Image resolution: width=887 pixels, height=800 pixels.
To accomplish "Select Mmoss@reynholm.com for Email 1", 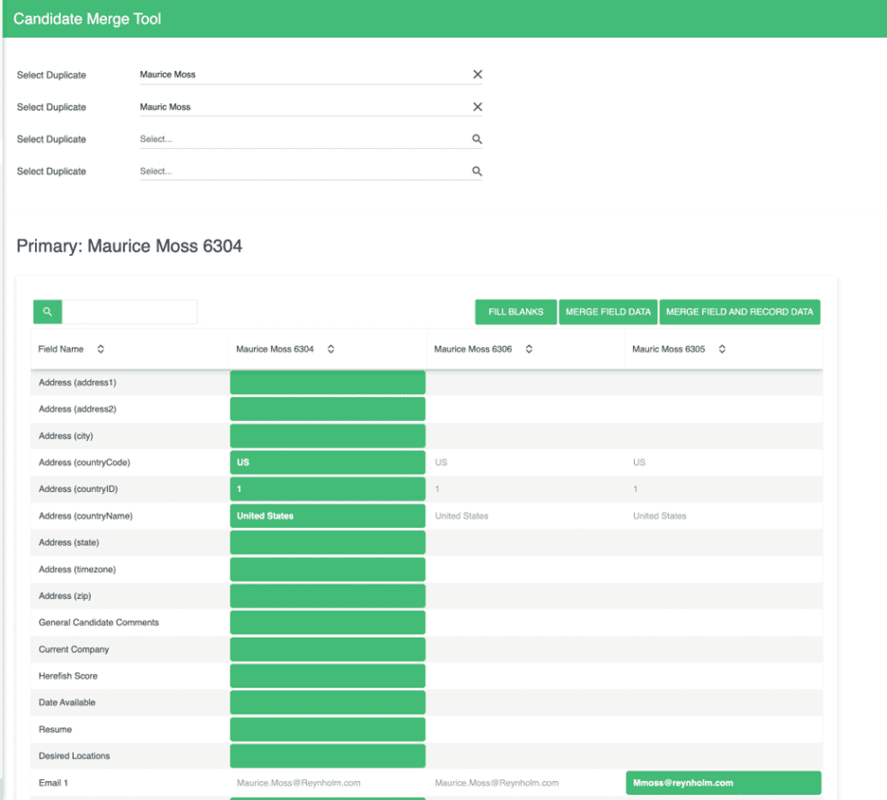I will click(x=724, y=782).
